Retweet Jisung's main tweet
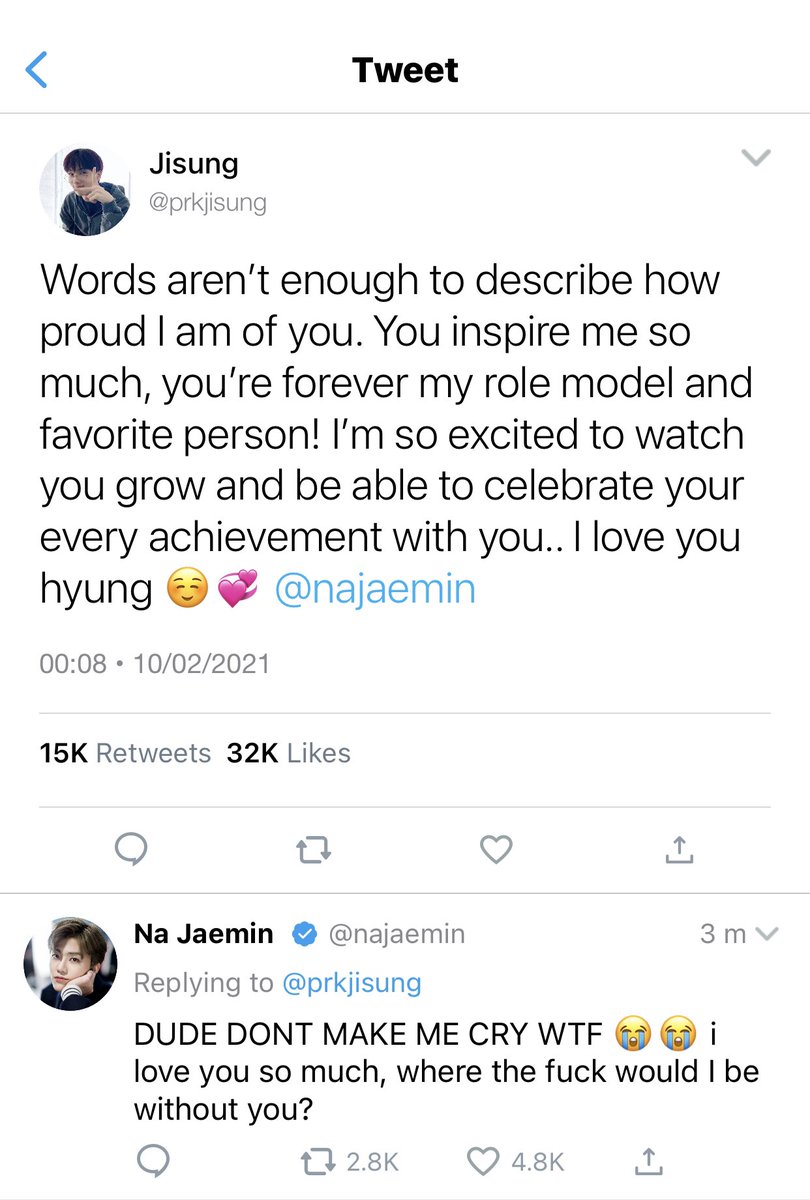 (313, 850)
